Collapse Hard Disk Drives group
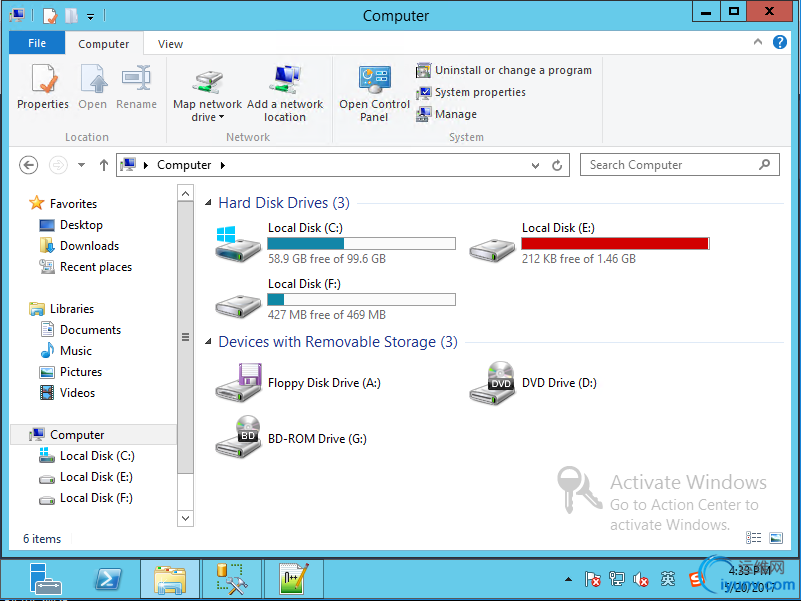 (208, 203)
